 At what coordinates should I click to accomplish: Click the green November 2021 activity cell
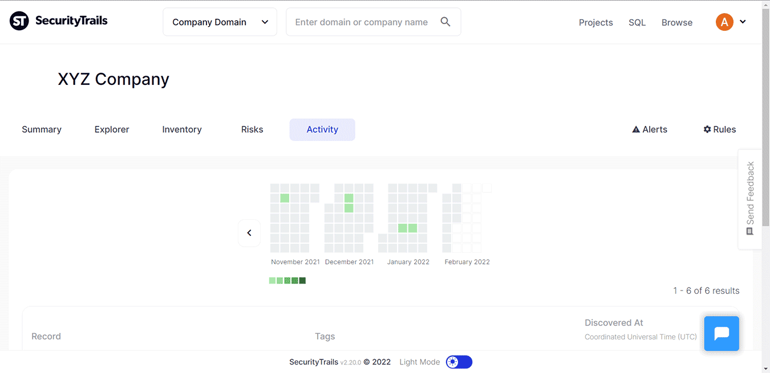[284, 198]
